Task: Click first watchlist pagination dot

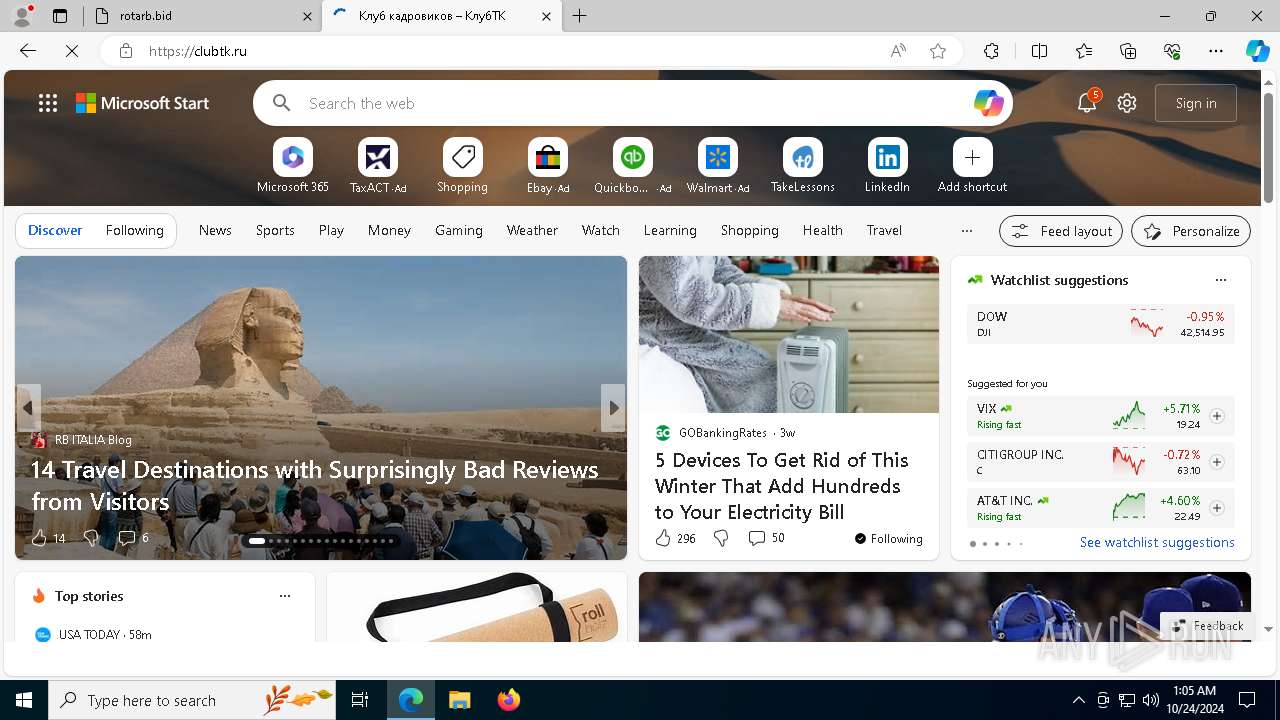Action: tap(972, 544)
